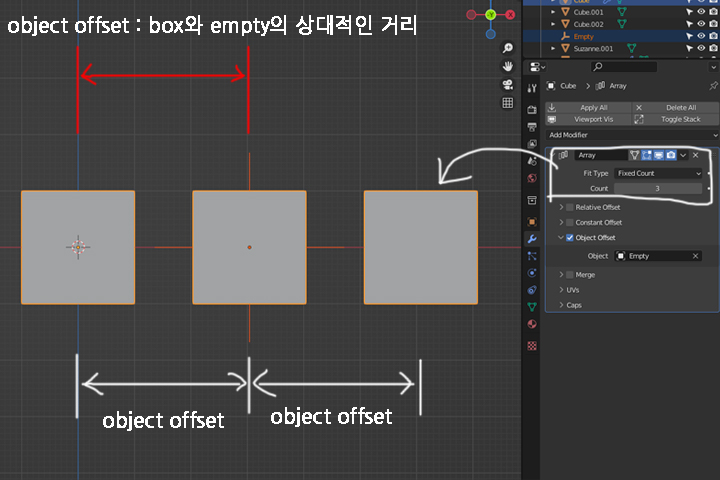Toggle Array modifier viewport display
This screenshot has width=720, height=480.
(x=658, y=155)
